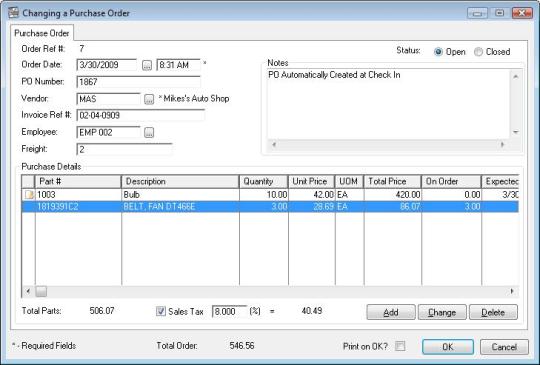Close the Changing a Purchase Order window
Viewport: 540px width, 365px height.
click(522, 13)
